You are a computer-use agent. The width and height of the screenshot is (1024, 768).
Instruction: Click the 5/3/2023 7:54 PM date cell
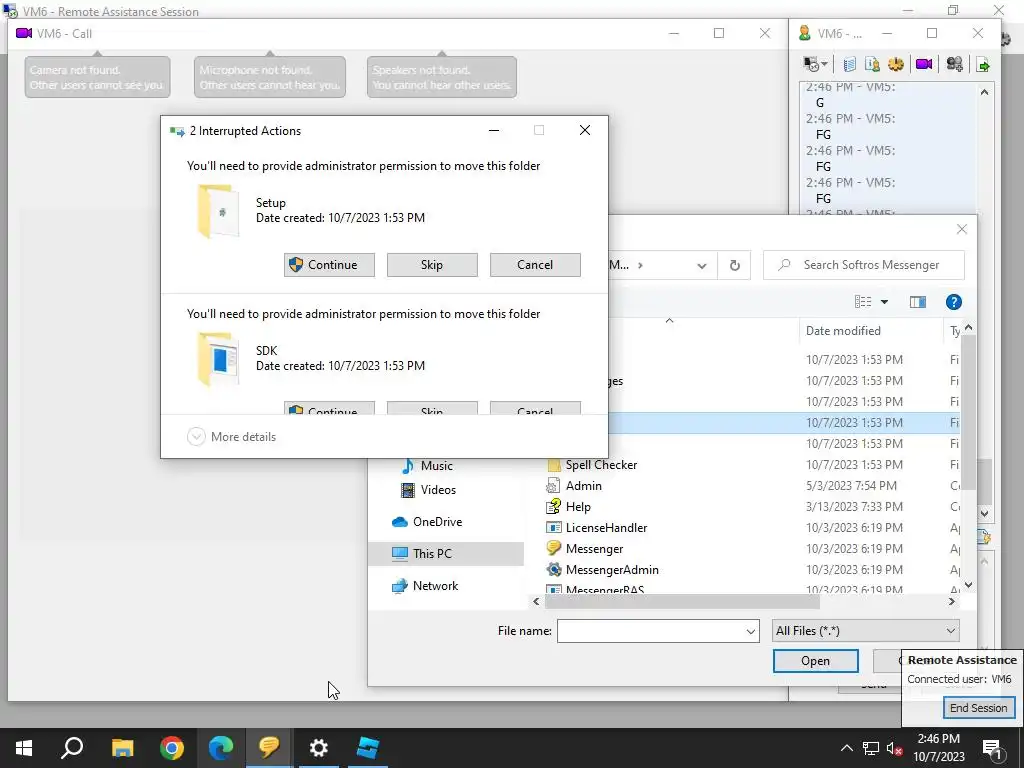pos(851,486)
